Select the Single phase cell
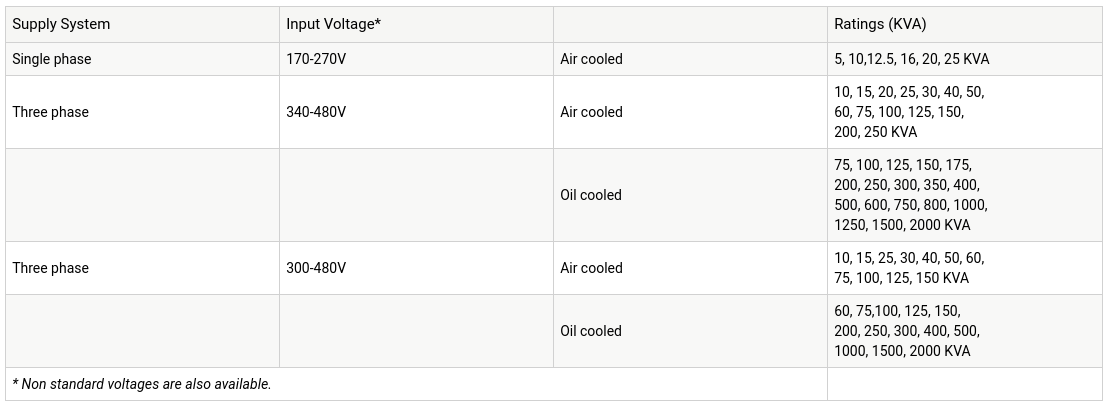1109x409 pixels. tap(52, 59)
